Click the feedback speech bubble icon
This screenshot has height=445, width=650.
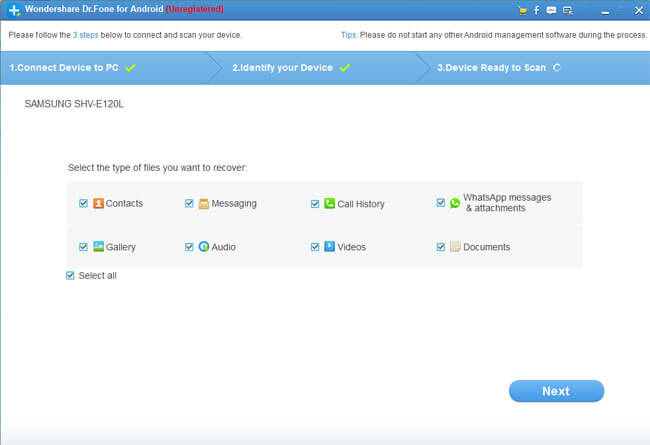(551, 11)
